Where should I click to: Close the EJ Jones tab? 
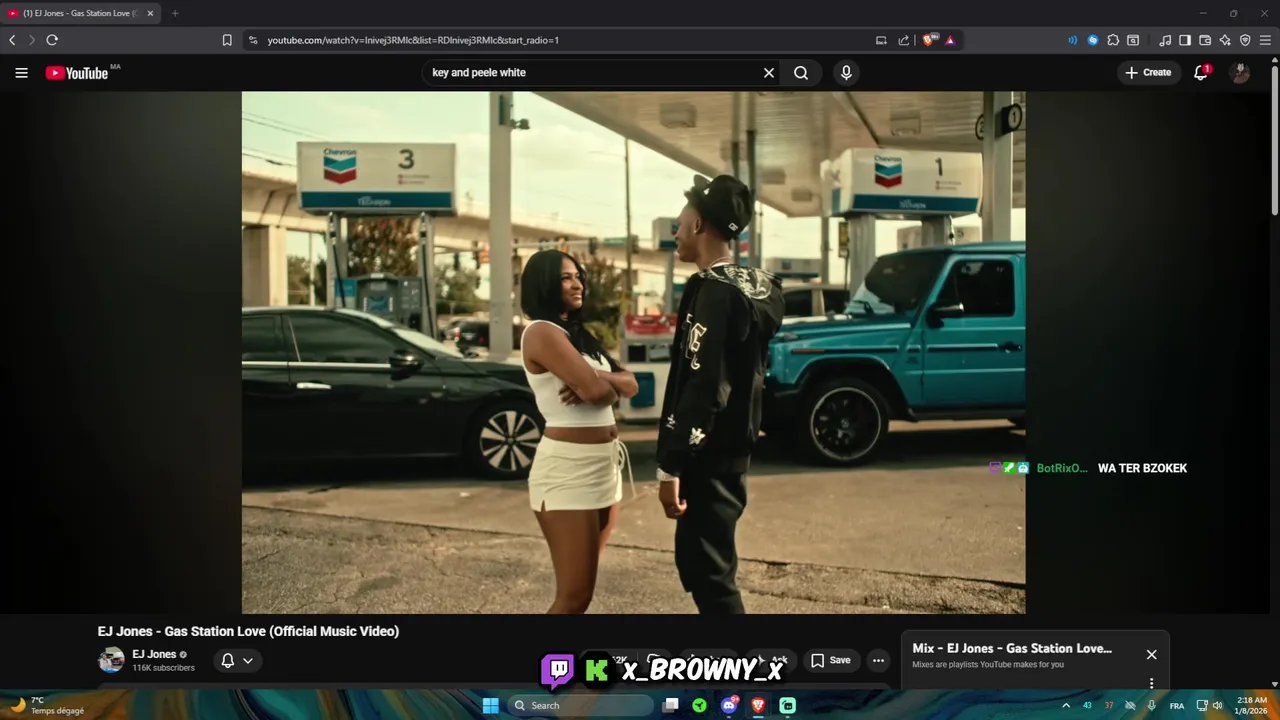(x=150, y=13)
